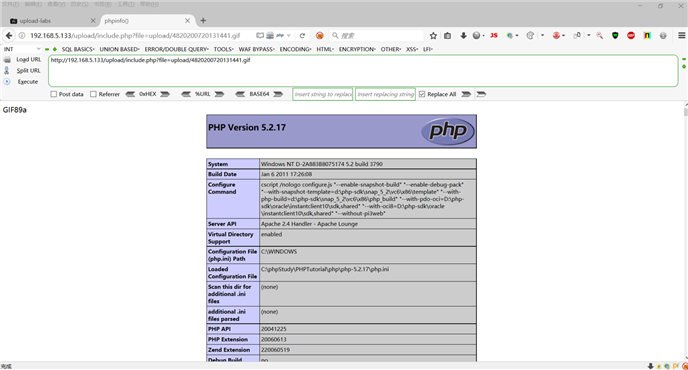
Task: Uncheck the Replace All checkbox
Action: (x=422, y=94)
